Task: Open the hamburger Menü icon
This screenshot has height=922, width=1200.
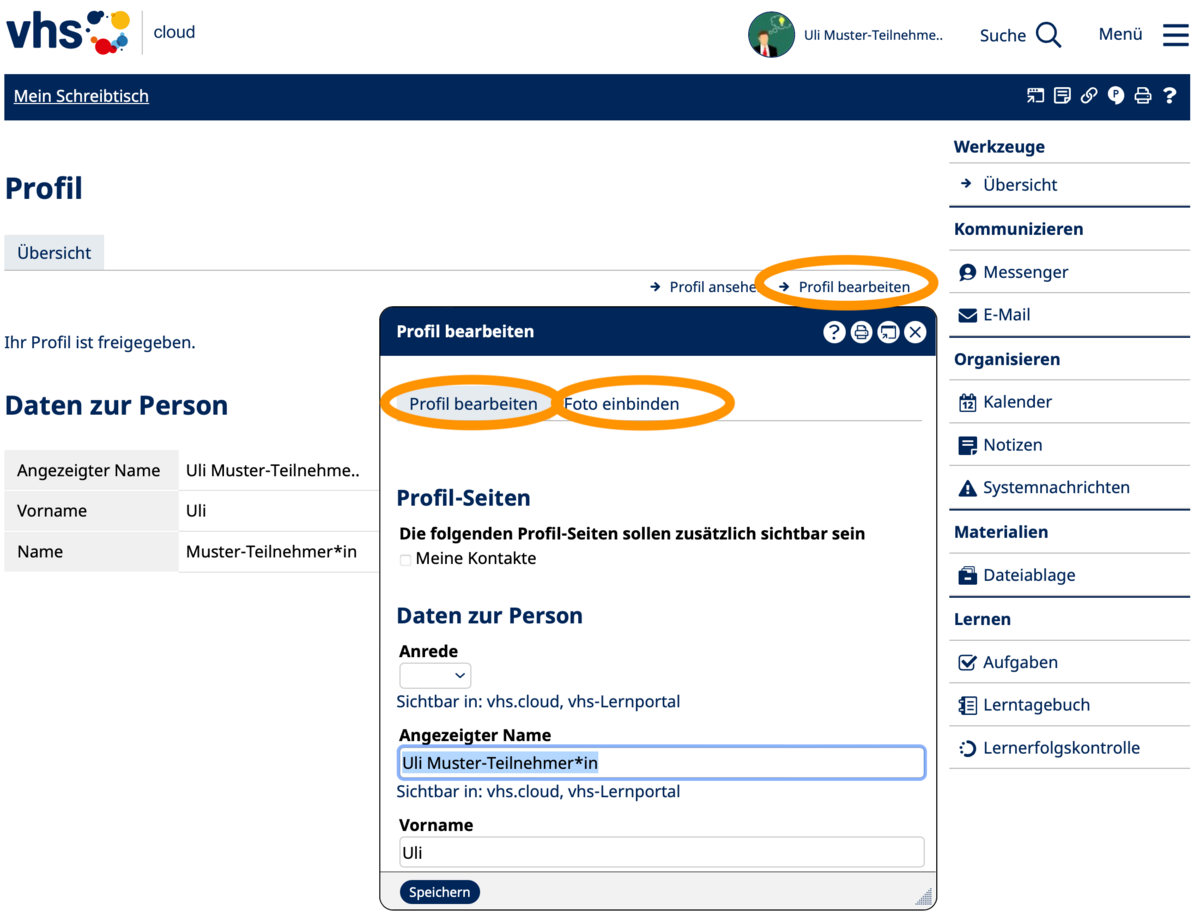Action: point(1175,35)
